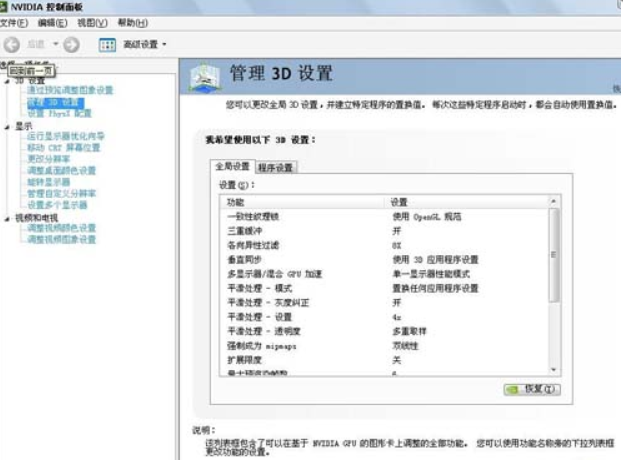Select 管理 3D 设置 in the tree
This screenshot has height=466, width=623.
pyautogui.click(x=55, y=102)
